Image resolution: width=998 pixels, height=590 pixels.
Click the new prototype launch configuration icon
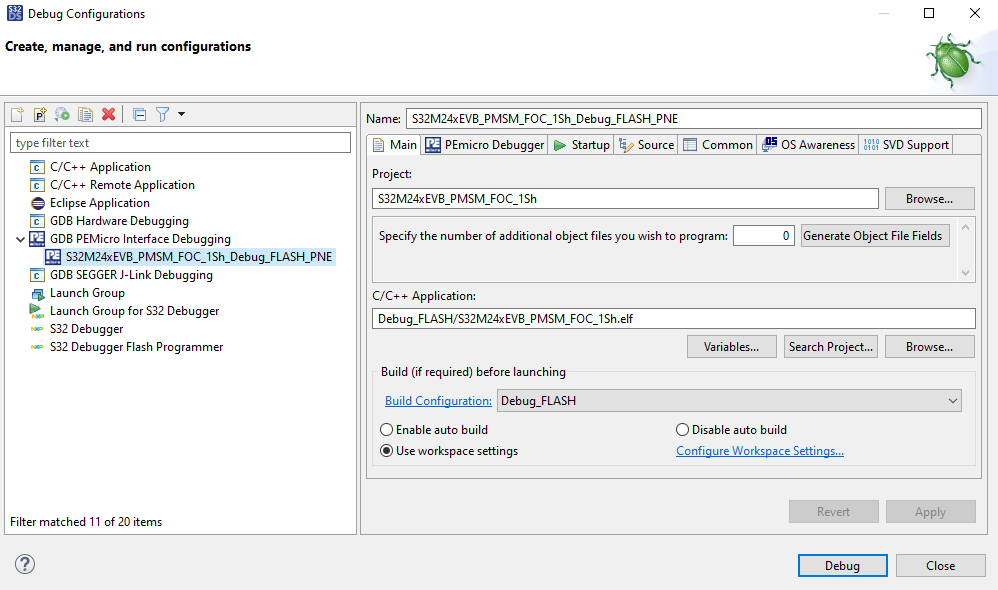pos(39,114)
